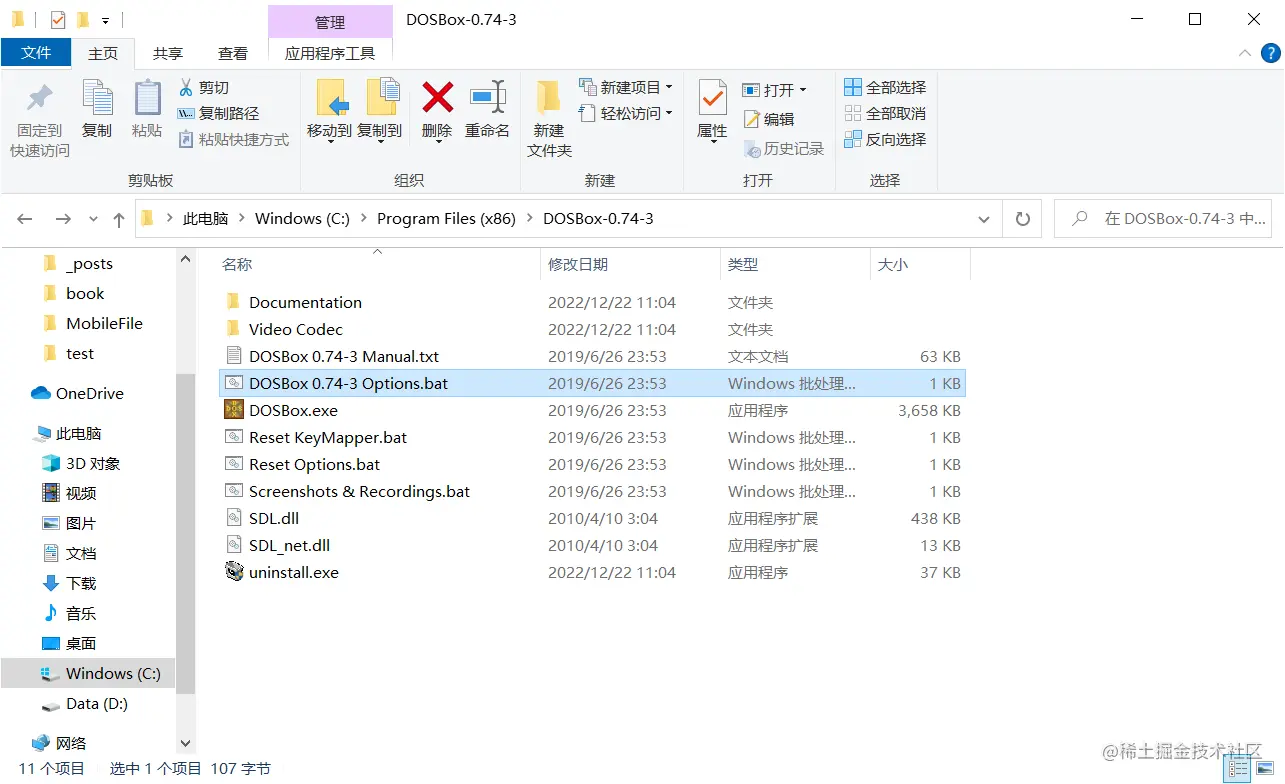Screen dimensions: 1285x784
Task: Expand chevron after Windows (C:) in path
Action: (x=363, y=219)
